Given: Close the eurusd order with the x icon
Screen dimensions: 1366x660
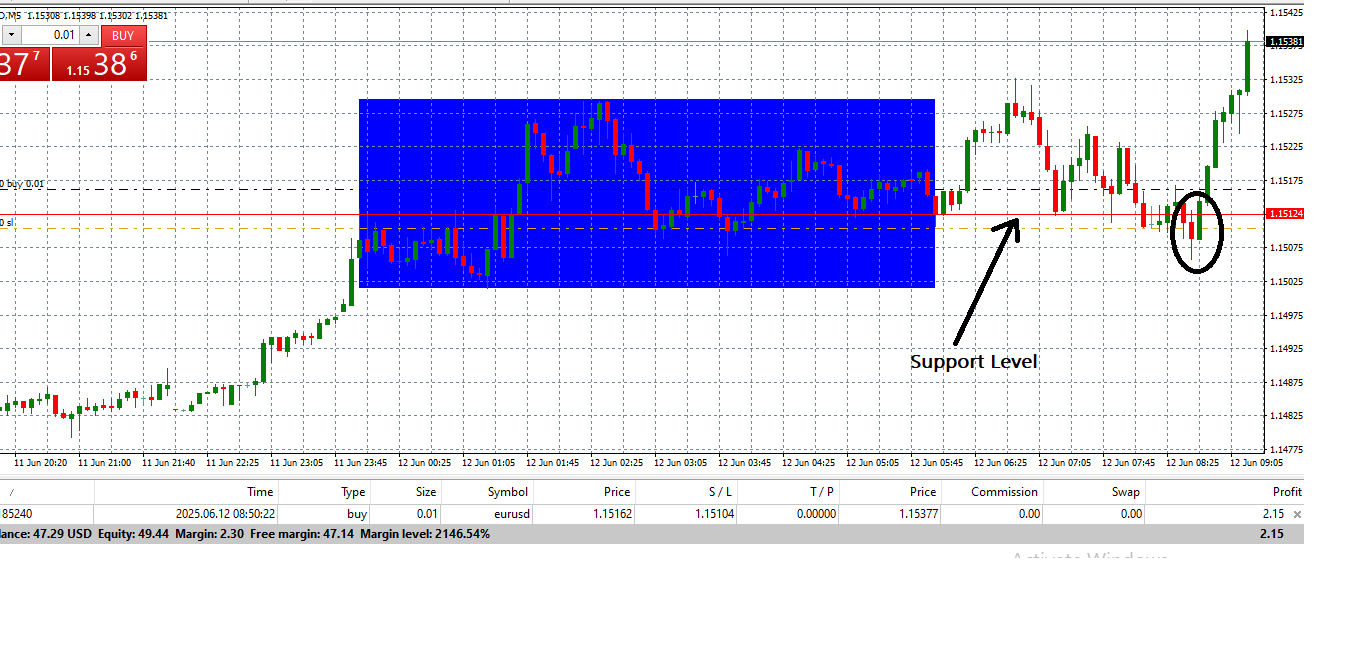Looking at the screenshot, I should coord(1297,514).
